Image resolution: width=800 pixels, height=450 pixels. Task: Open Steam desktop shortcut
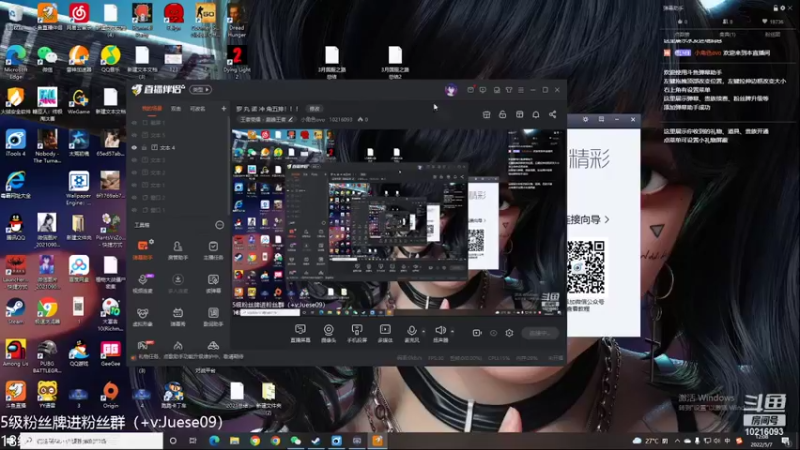tap(15, 311)
